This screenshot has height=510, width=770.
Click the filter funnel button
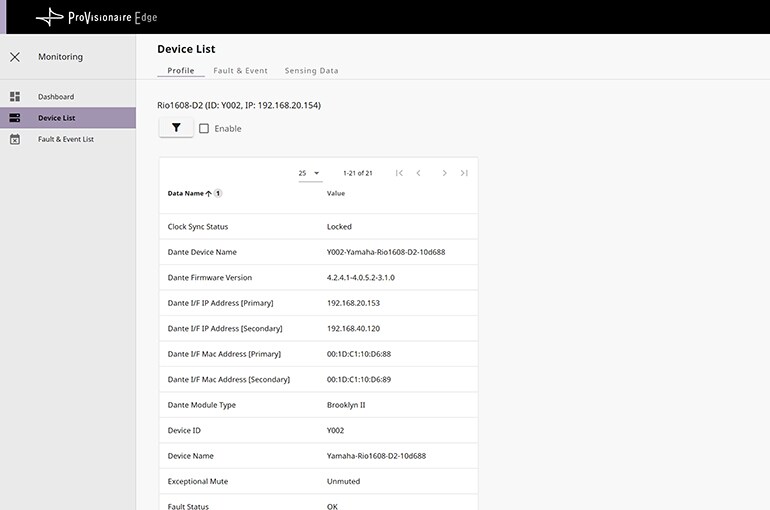pyautogui.click(x=176, y=128)
